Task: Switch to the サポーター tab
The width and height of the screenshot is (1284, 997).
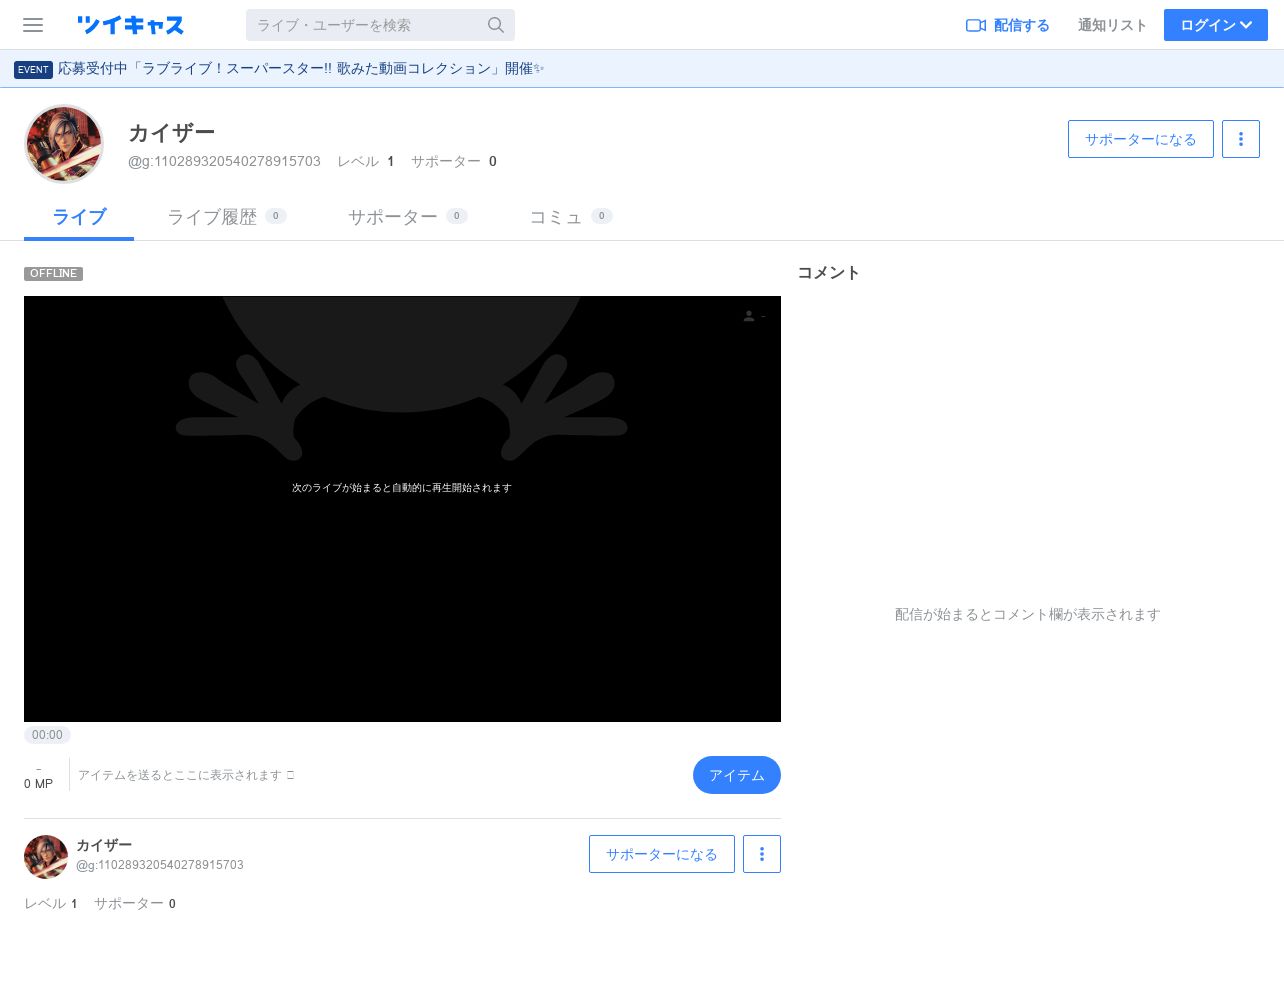Action: coord(407,217)
